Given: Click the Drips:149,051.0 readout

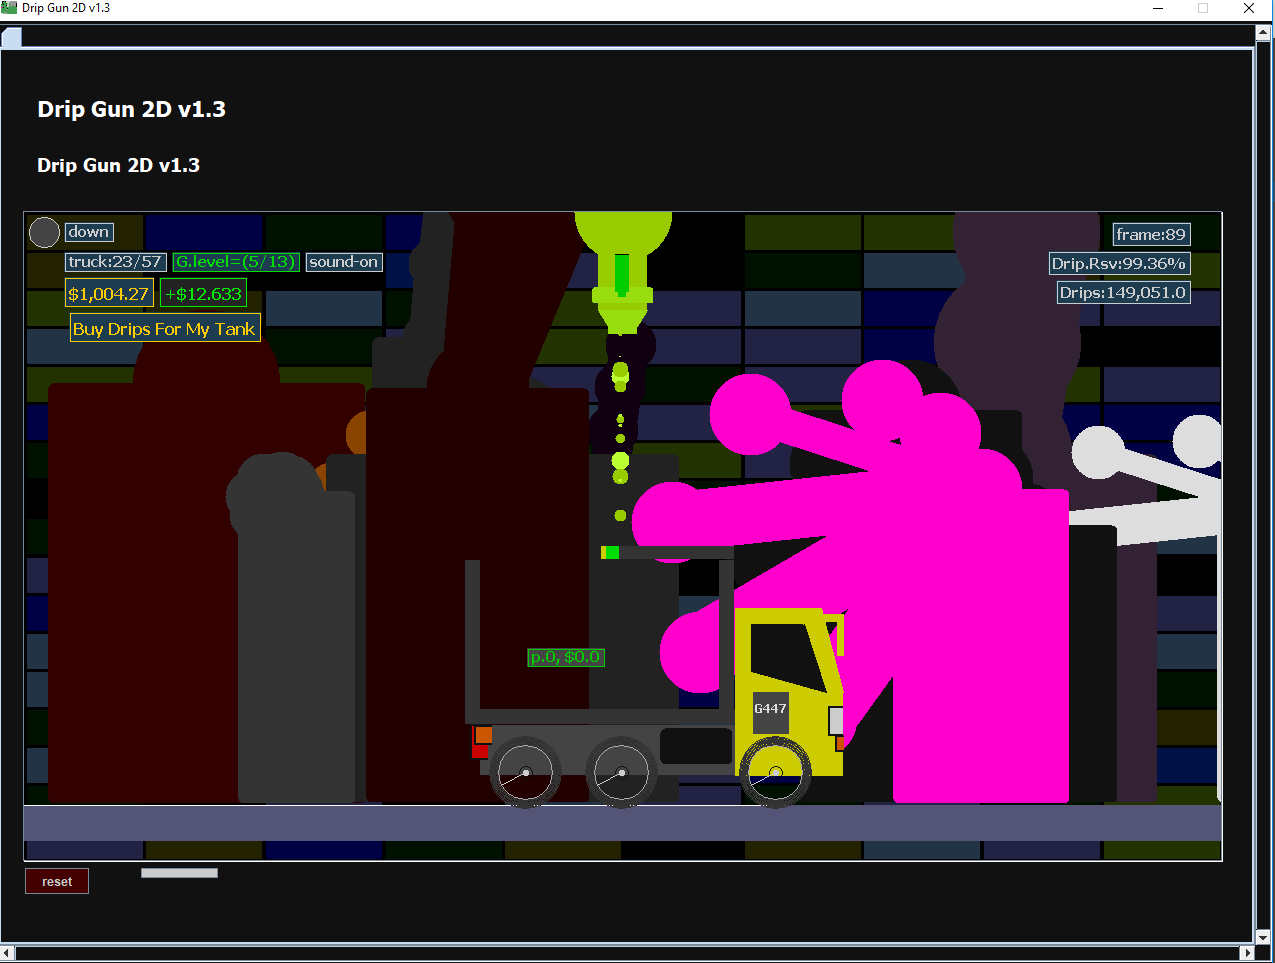Looking at the screenshot, I should (1123, 292).
